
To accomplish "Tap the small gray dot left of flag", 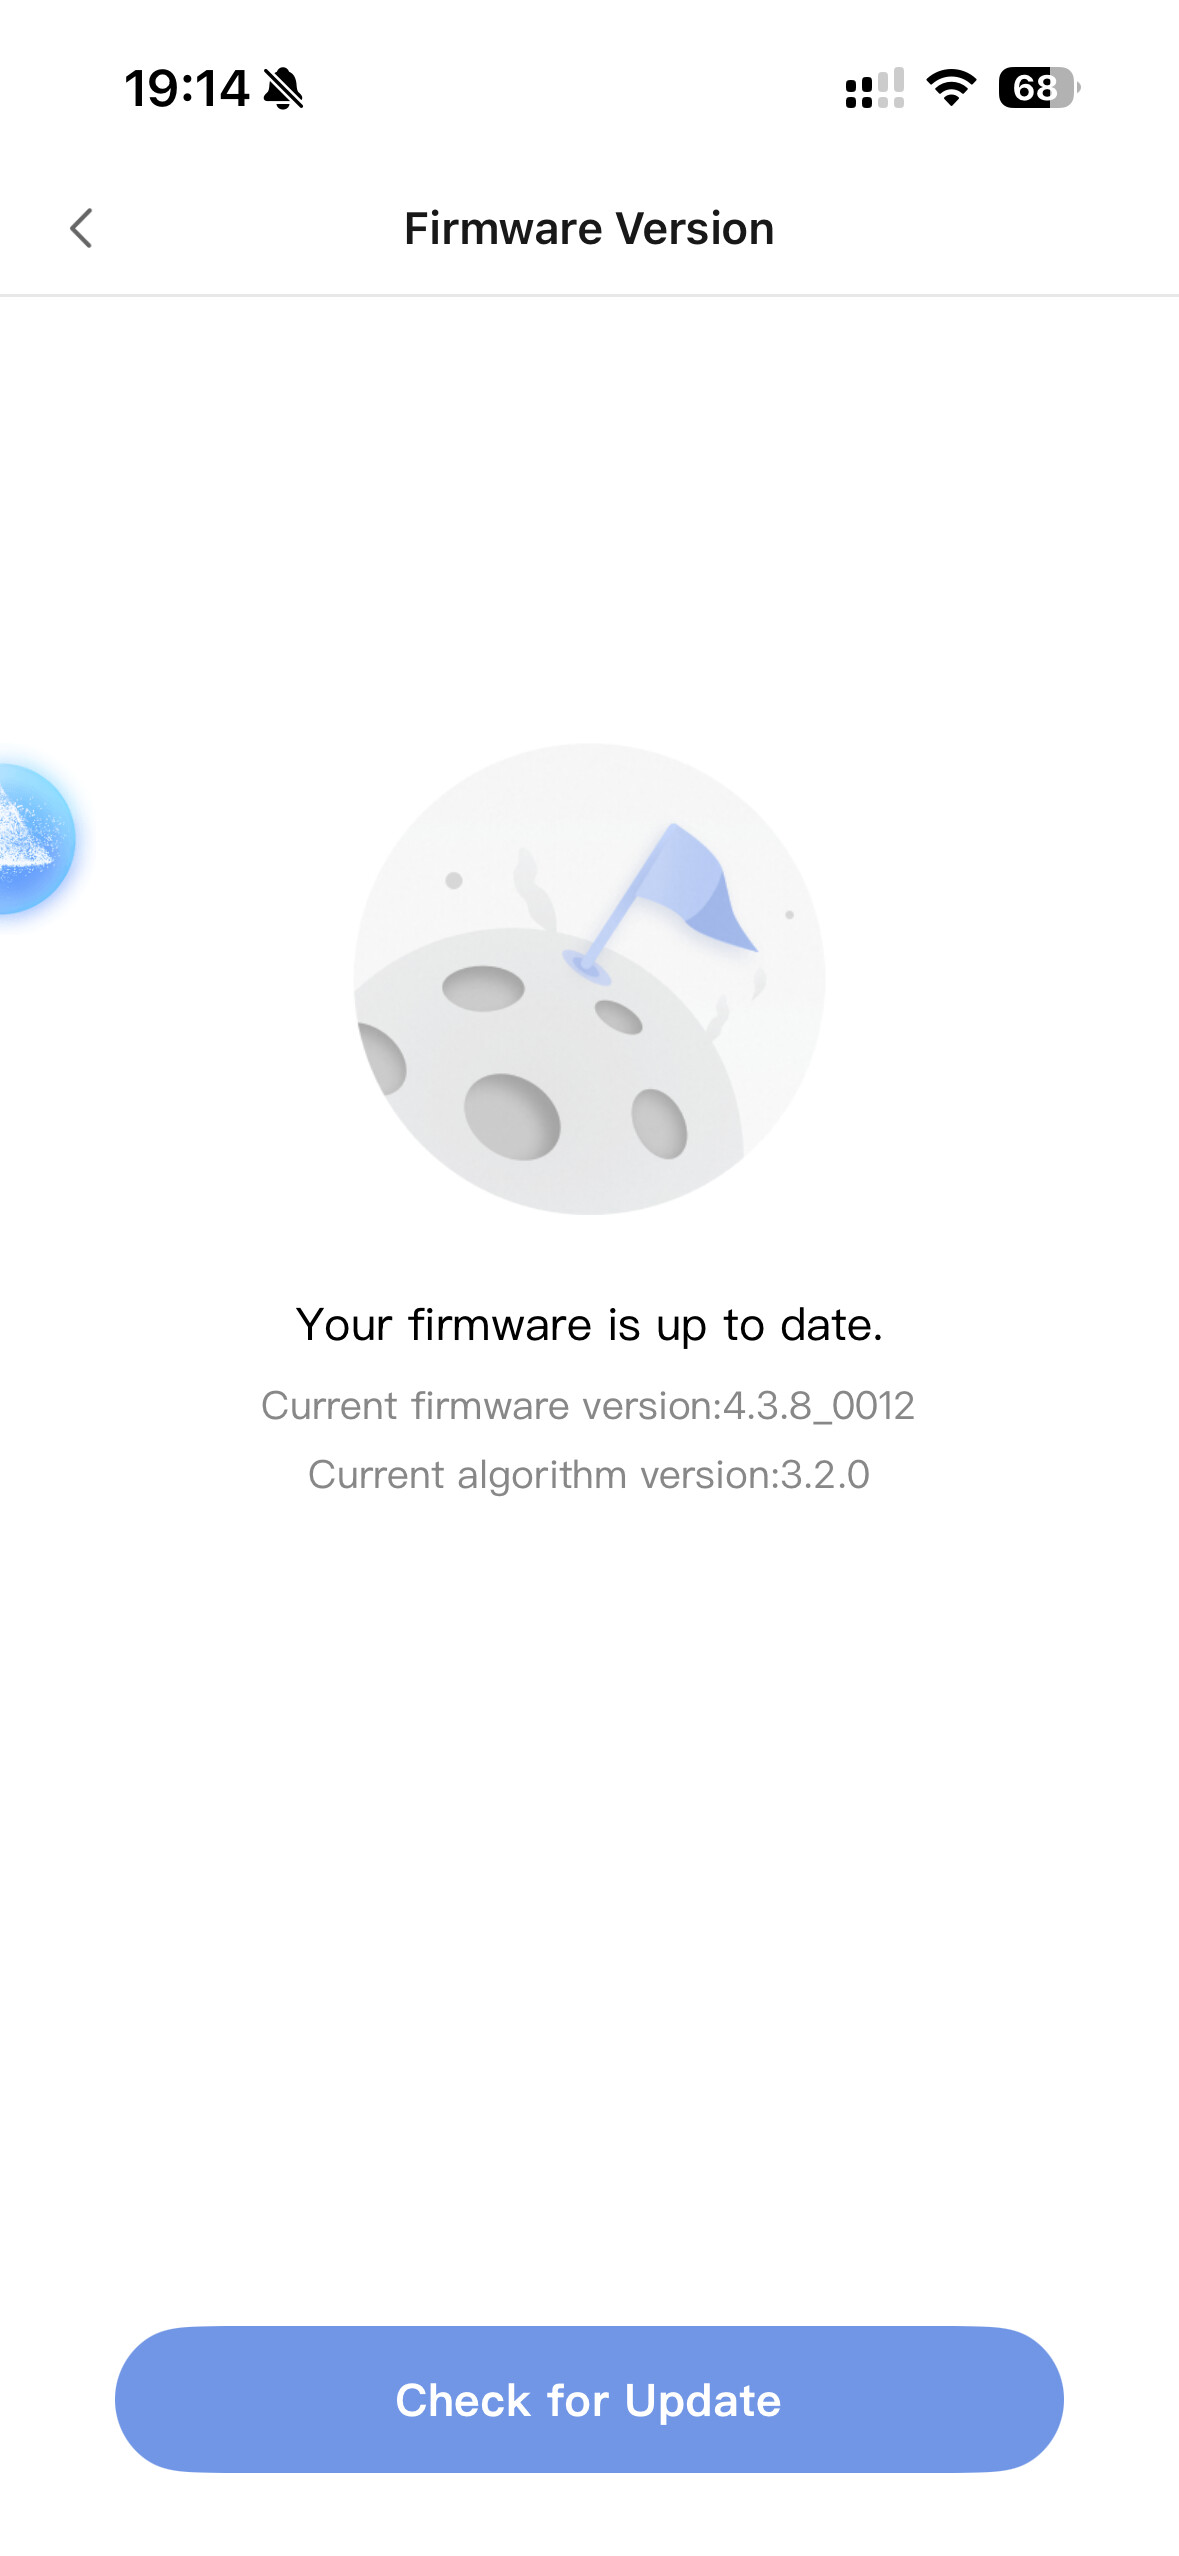I will pos(454,880).
